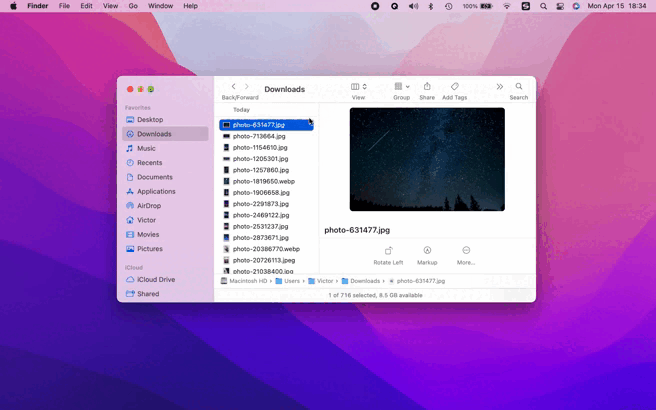
Task: Click the starry sky preview image
Action: click(427, 159)
